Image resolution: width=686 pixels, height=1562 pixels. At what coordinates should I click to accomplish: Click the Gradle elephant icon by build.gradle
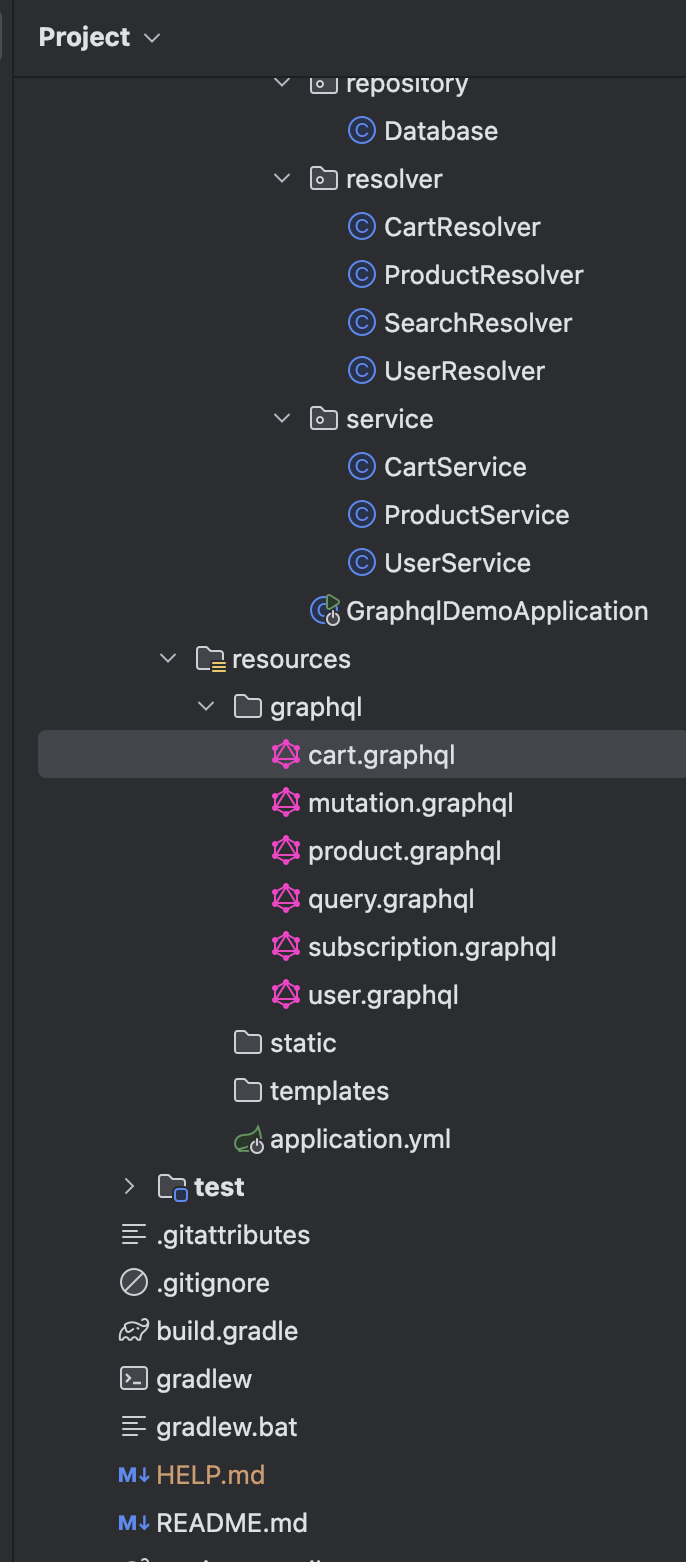coord(133,1331)
